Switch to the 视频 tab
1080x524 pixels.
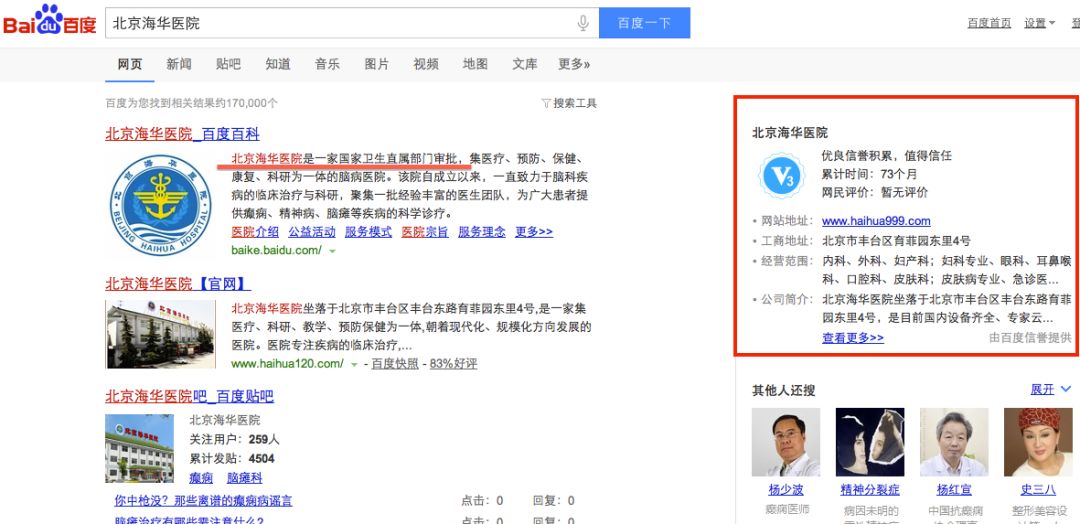point(426,64)
